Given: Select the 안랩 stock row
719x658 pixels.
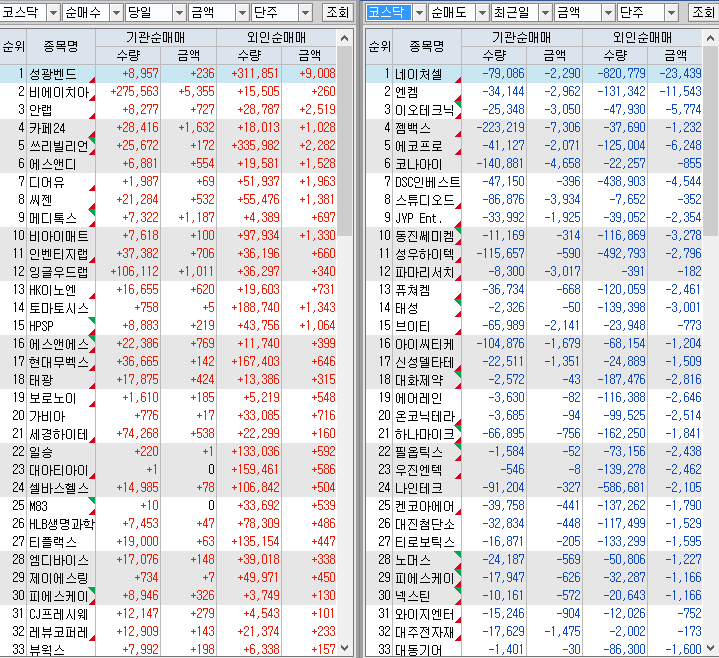Looking at the screenshot, I should (168, 110).
